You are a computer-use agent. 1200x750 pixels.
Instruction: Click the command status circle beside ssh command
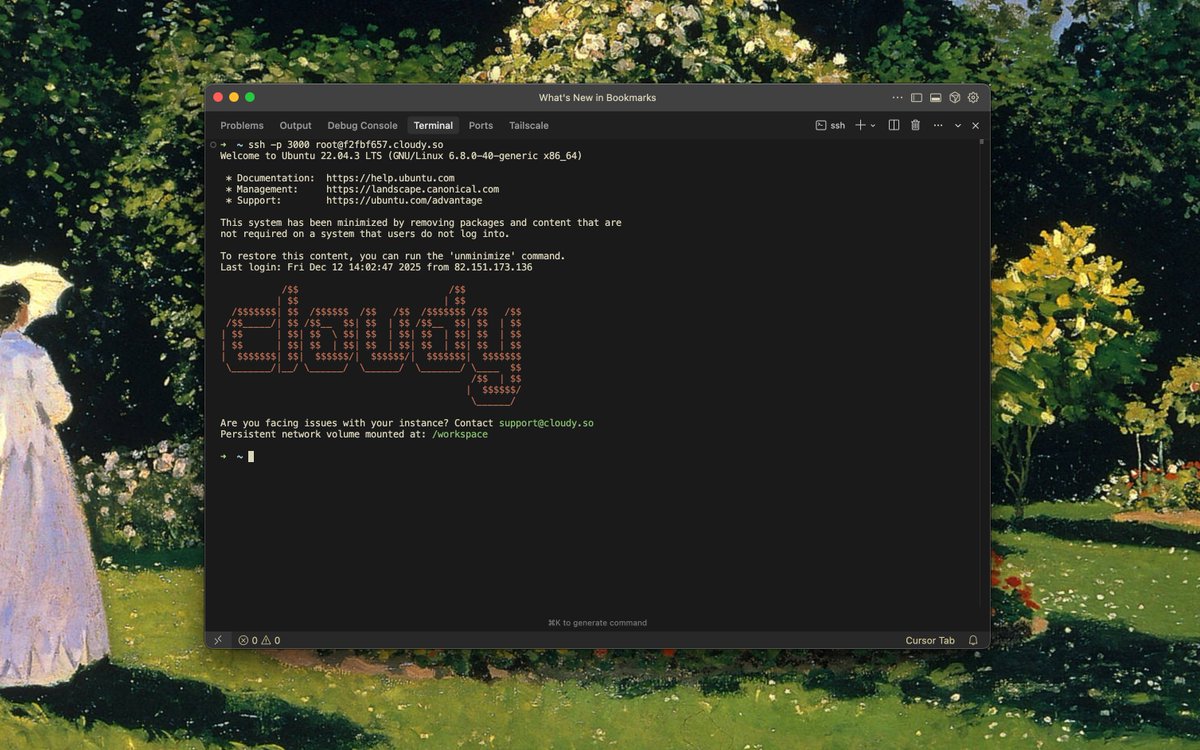212,145
